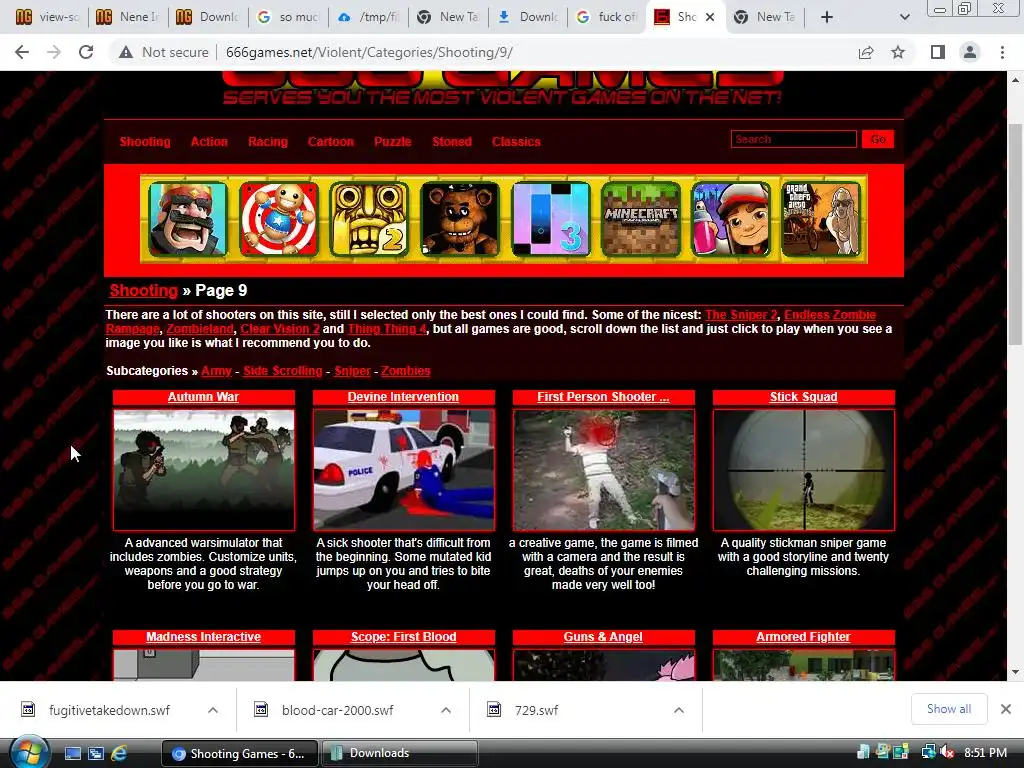Share this page via the share icon
1024x768 pixels.
(866, 52)
